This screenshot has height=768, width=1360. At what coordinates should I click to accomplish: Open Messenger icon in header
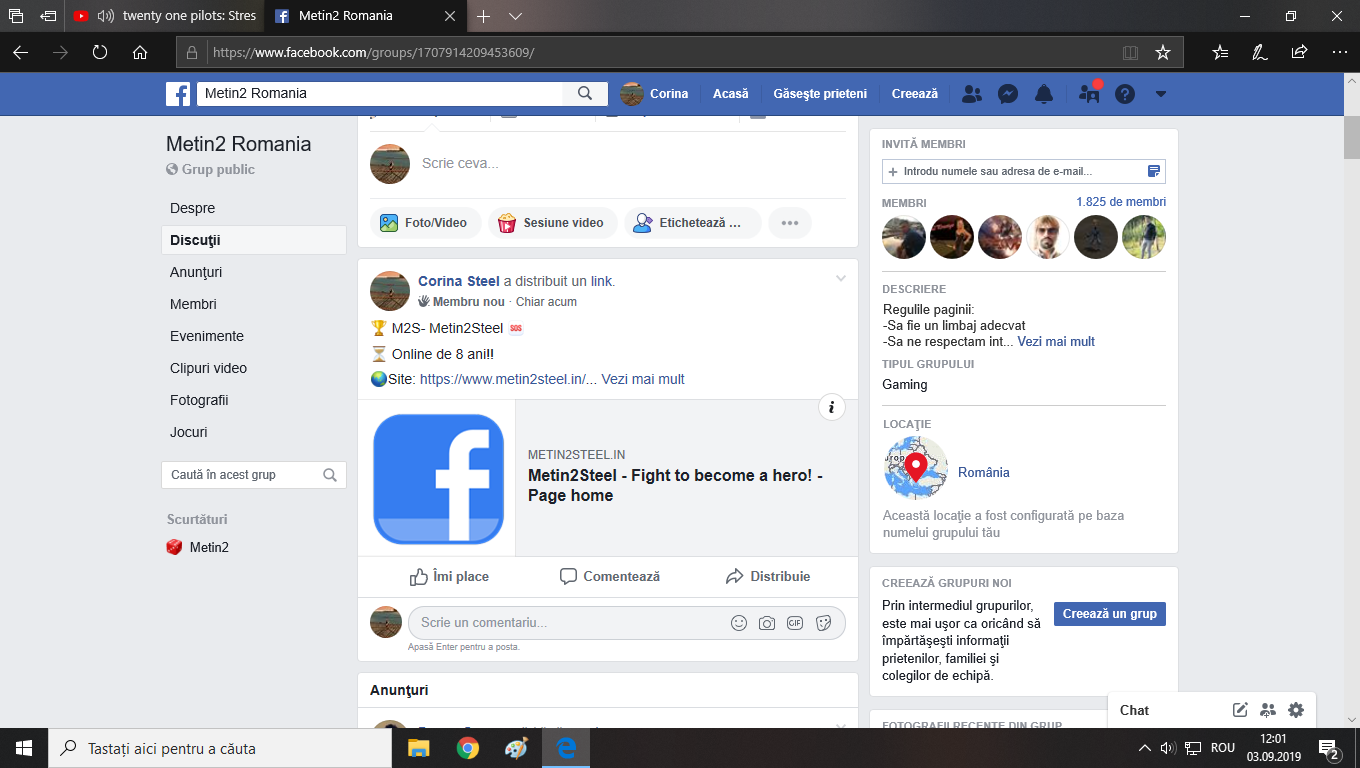point(1008,94)
